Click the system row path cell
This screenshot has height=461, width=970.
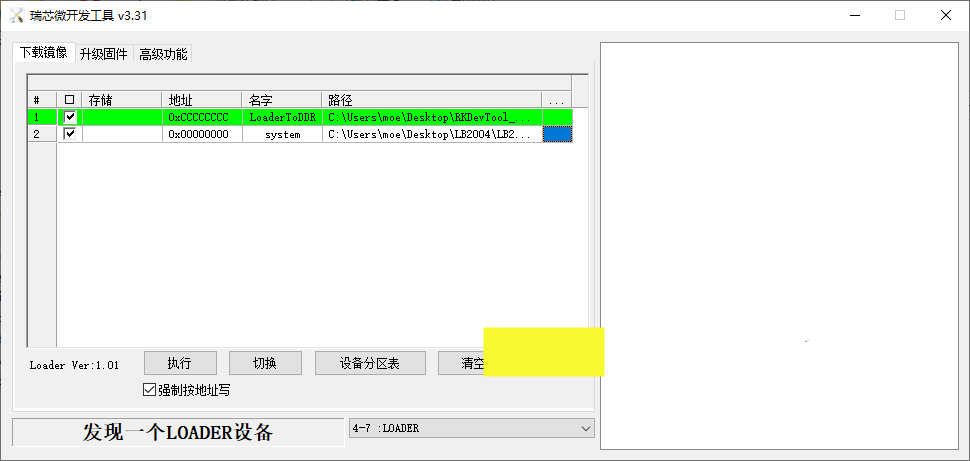pos(431,134)
